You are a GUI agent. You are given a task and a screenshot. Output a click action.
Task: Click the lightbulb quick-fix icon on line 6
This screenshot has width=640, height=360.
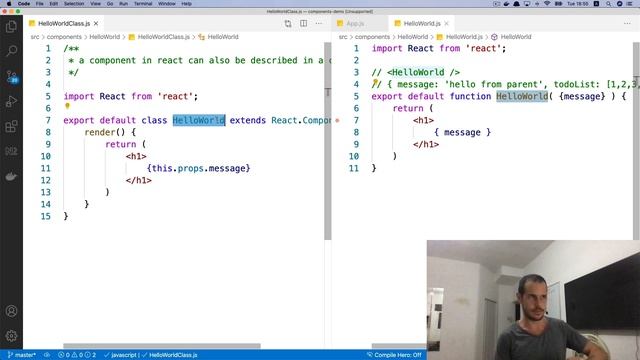tap(67, 106)
